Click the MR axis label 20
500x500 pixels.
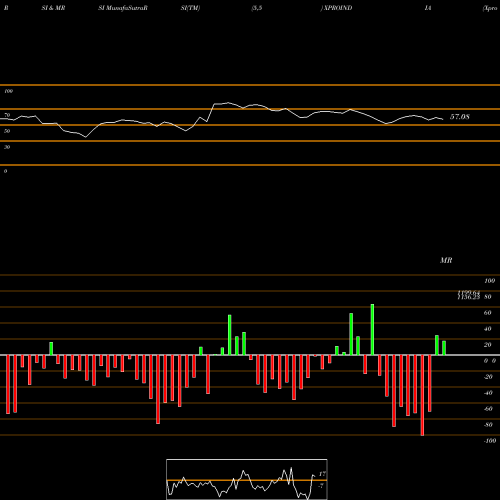488,345
